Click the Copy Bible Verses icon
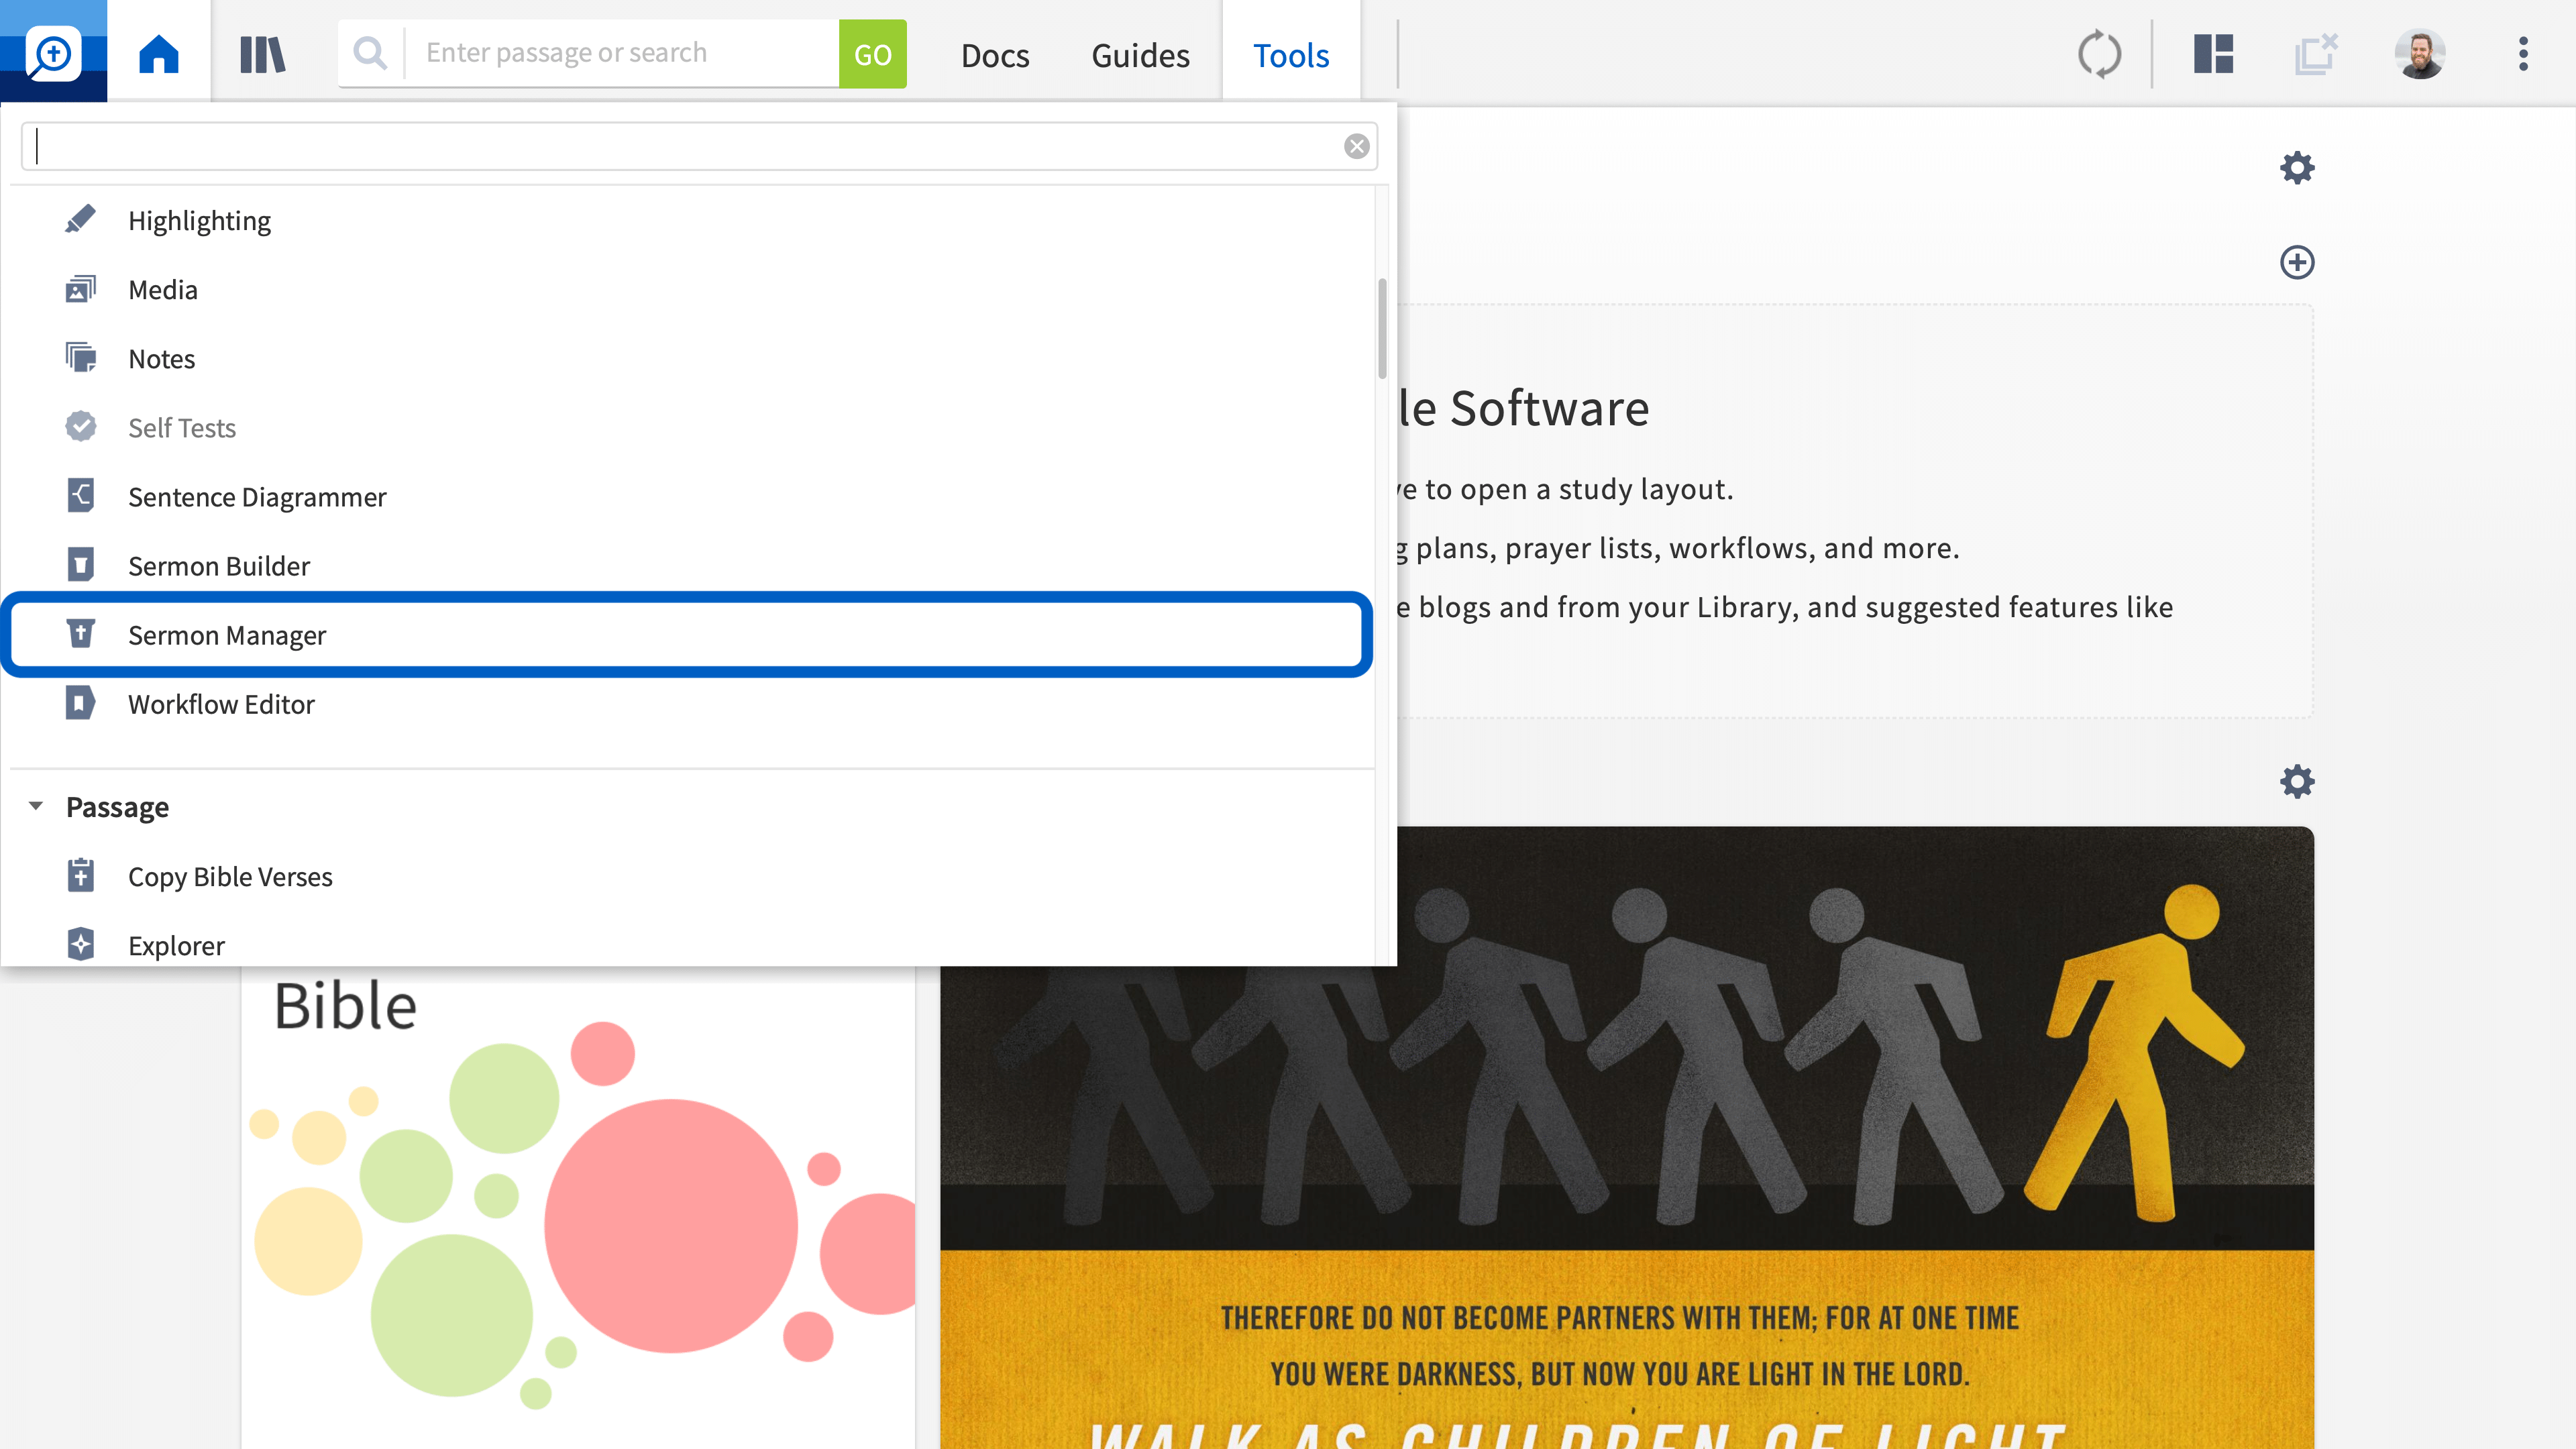Viewport: 2576px width, 1449px height. 80,875
